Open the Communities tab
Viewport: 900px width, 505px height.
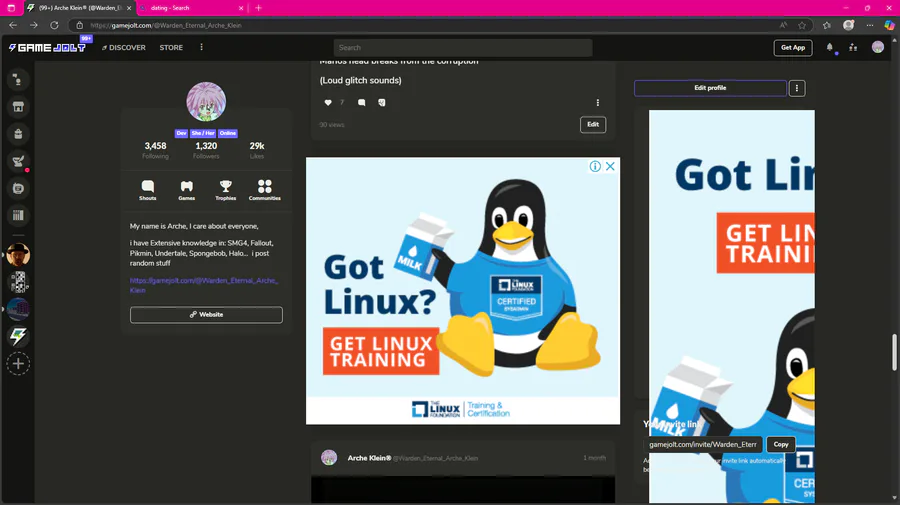(265, 190)
